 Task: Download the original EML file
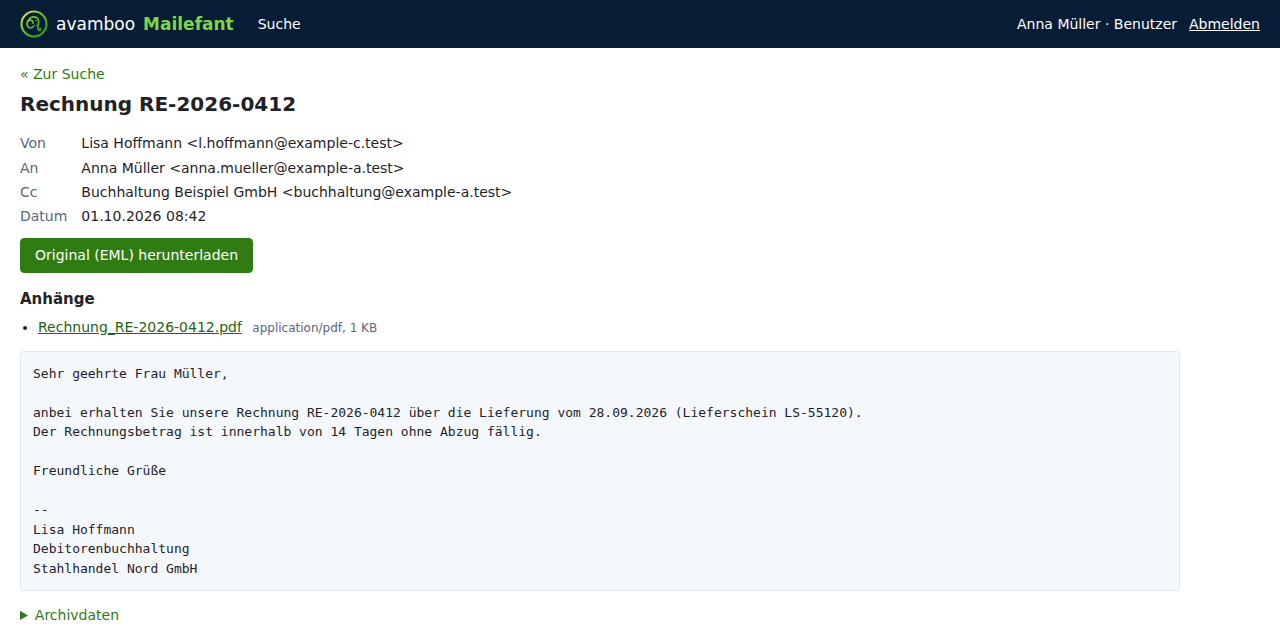coord(136,255)
